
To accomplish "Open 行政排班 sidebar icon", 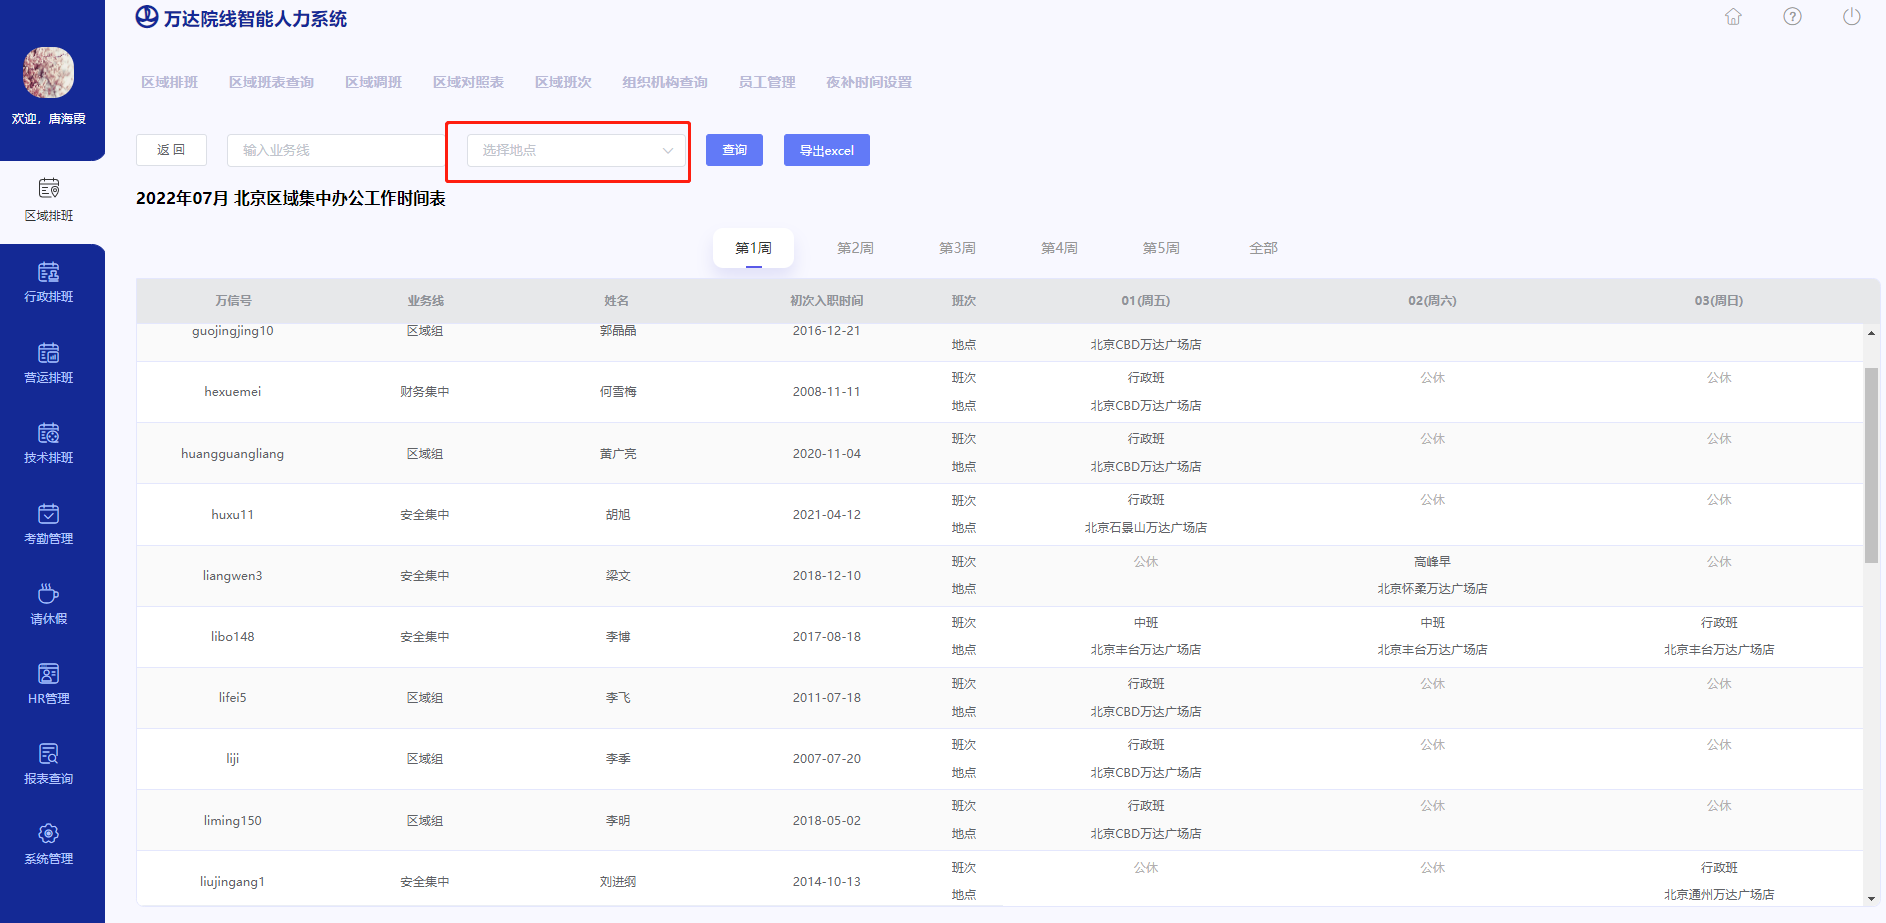I will click(x=49, y=272).
